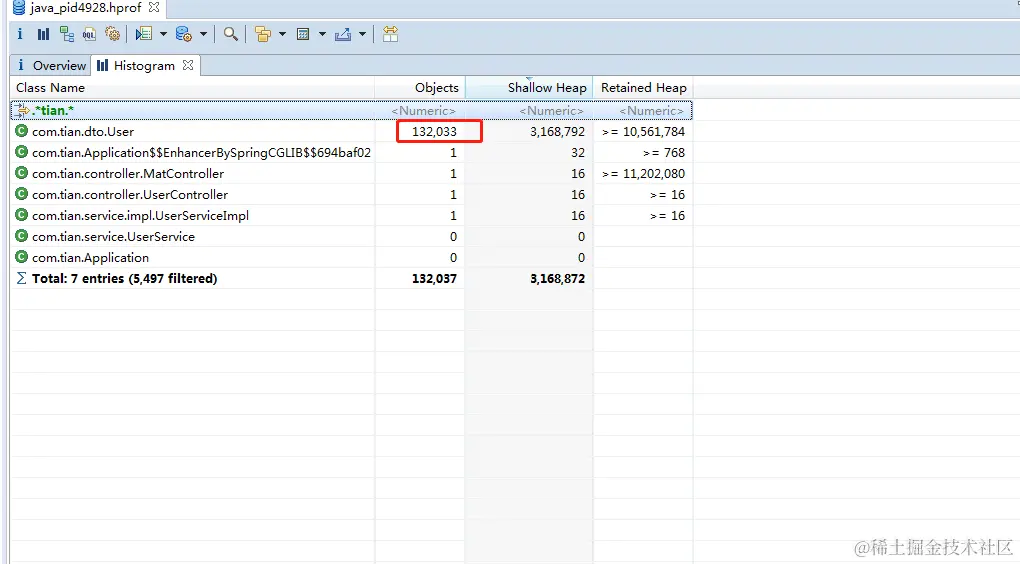Viewport: 1020px width, 564px height.
Task: Sort by Class Name column header
Action: tap(193, 87)
